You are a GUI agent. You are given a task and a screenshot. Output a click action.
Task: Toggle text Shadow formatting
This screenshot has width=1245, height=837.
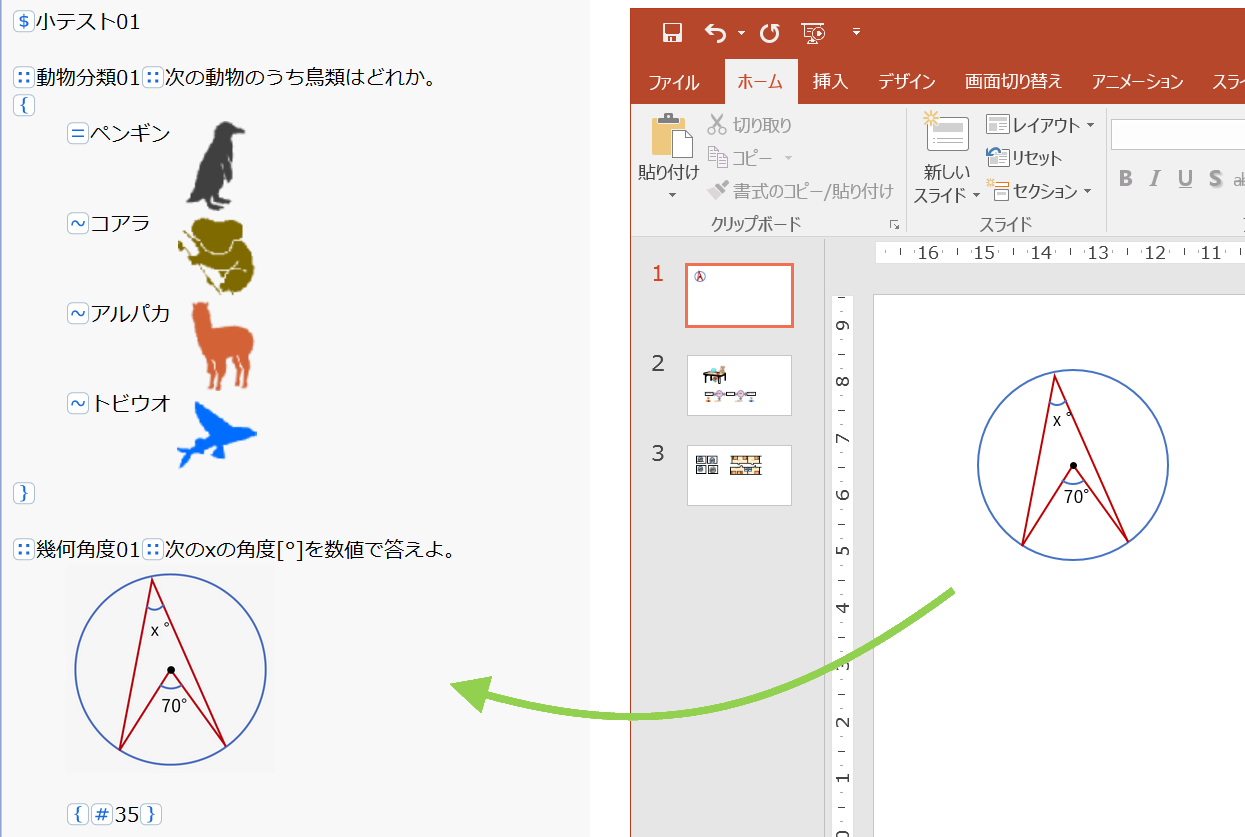coord(1215,179)
